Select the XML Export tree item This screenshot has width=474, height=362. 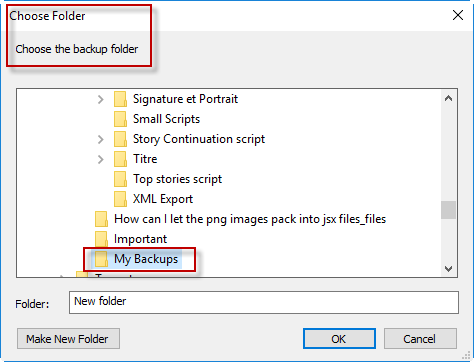coord(163,199)
